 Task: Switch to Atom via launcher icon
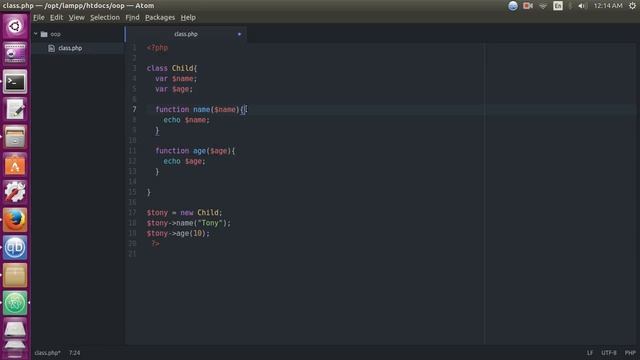pos(15,303)
